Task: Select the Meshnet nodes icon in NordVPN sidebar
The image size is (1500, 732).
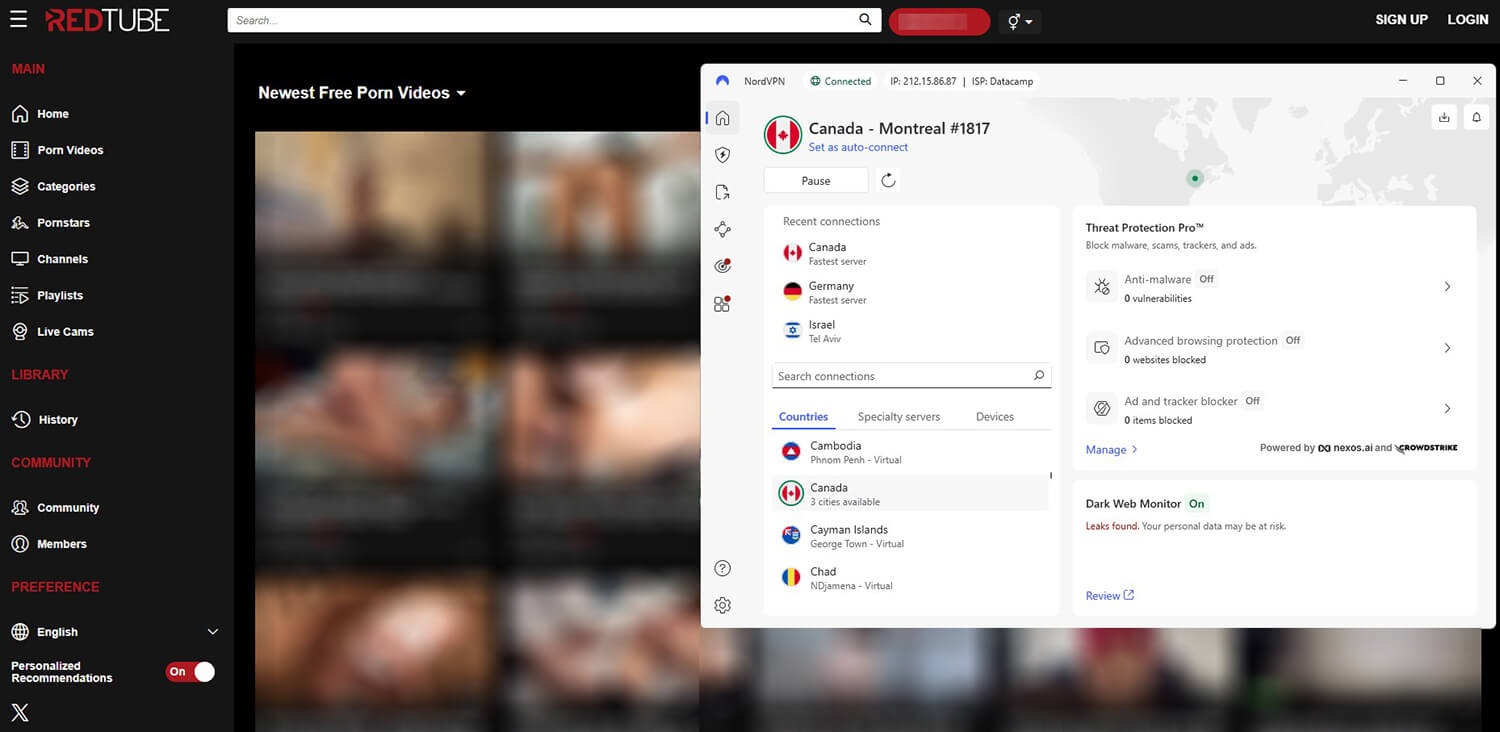Action: pos(722,229)
